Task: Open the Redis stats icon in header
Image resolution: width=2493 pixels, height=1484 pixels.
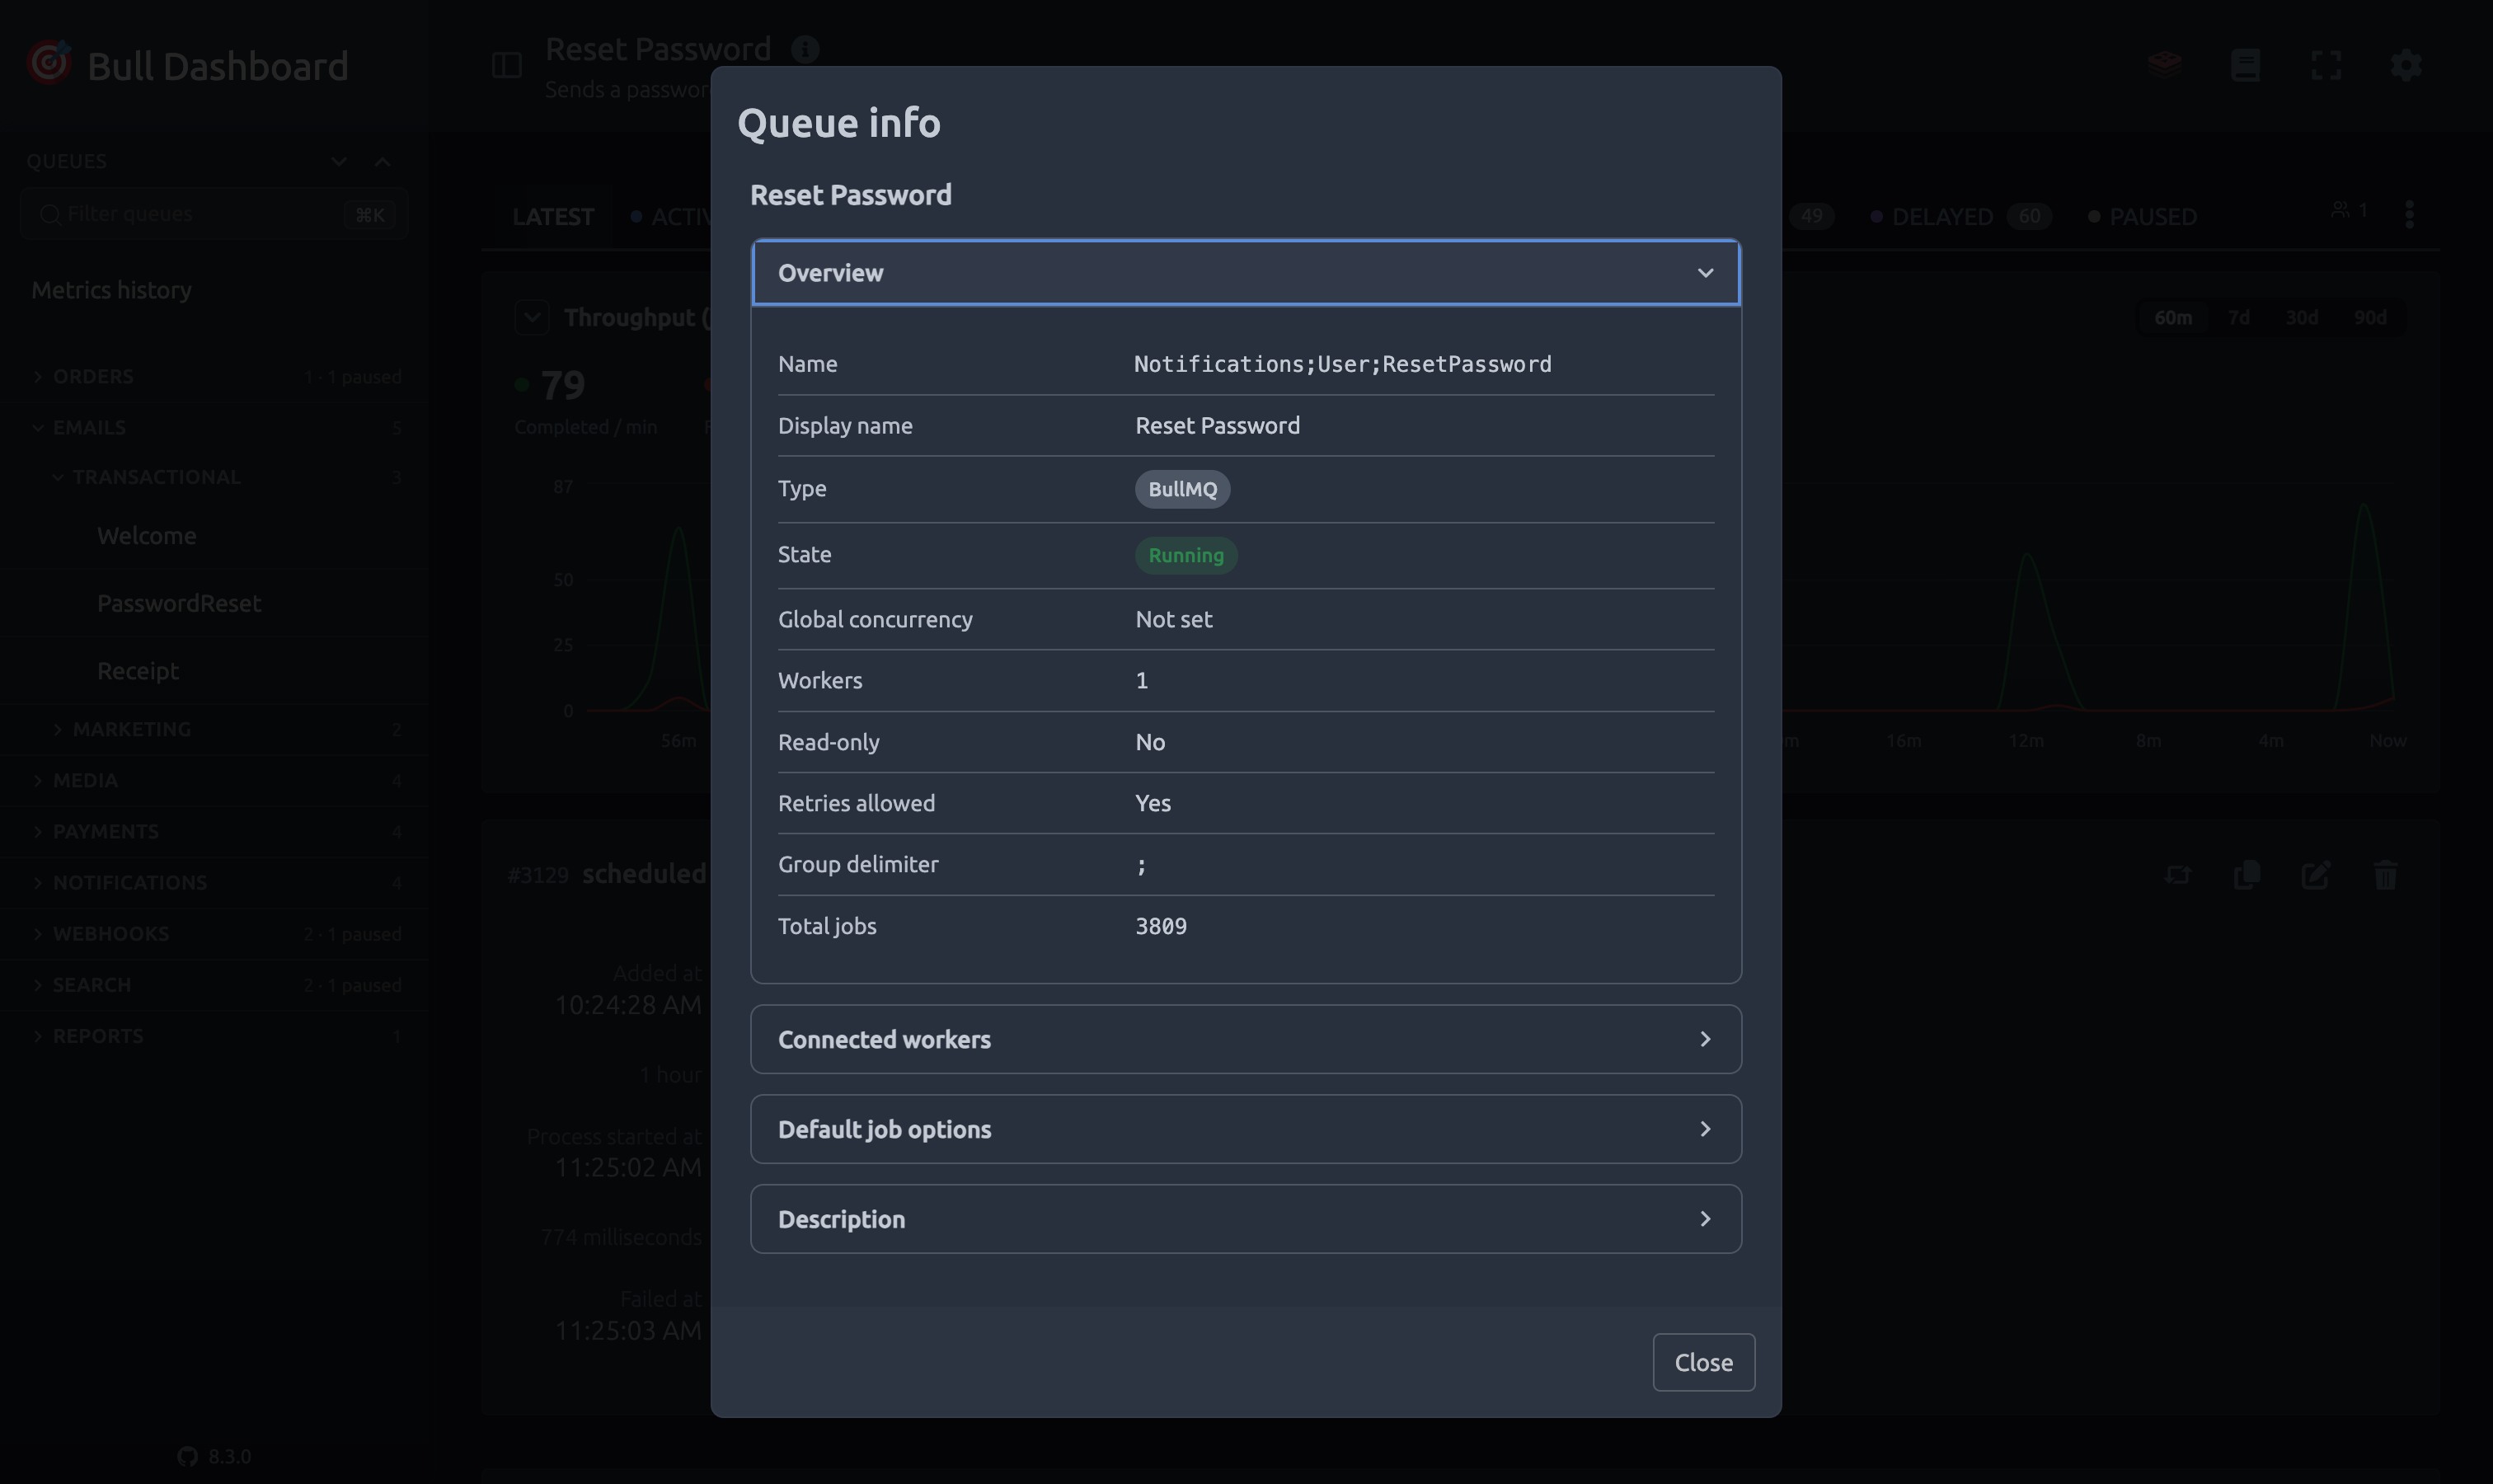Action: tap(2164, 65)
